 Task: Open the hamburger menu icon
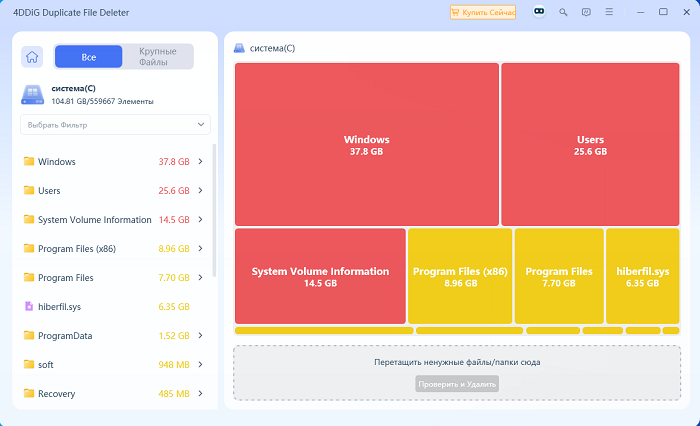[x=609, y=12]
